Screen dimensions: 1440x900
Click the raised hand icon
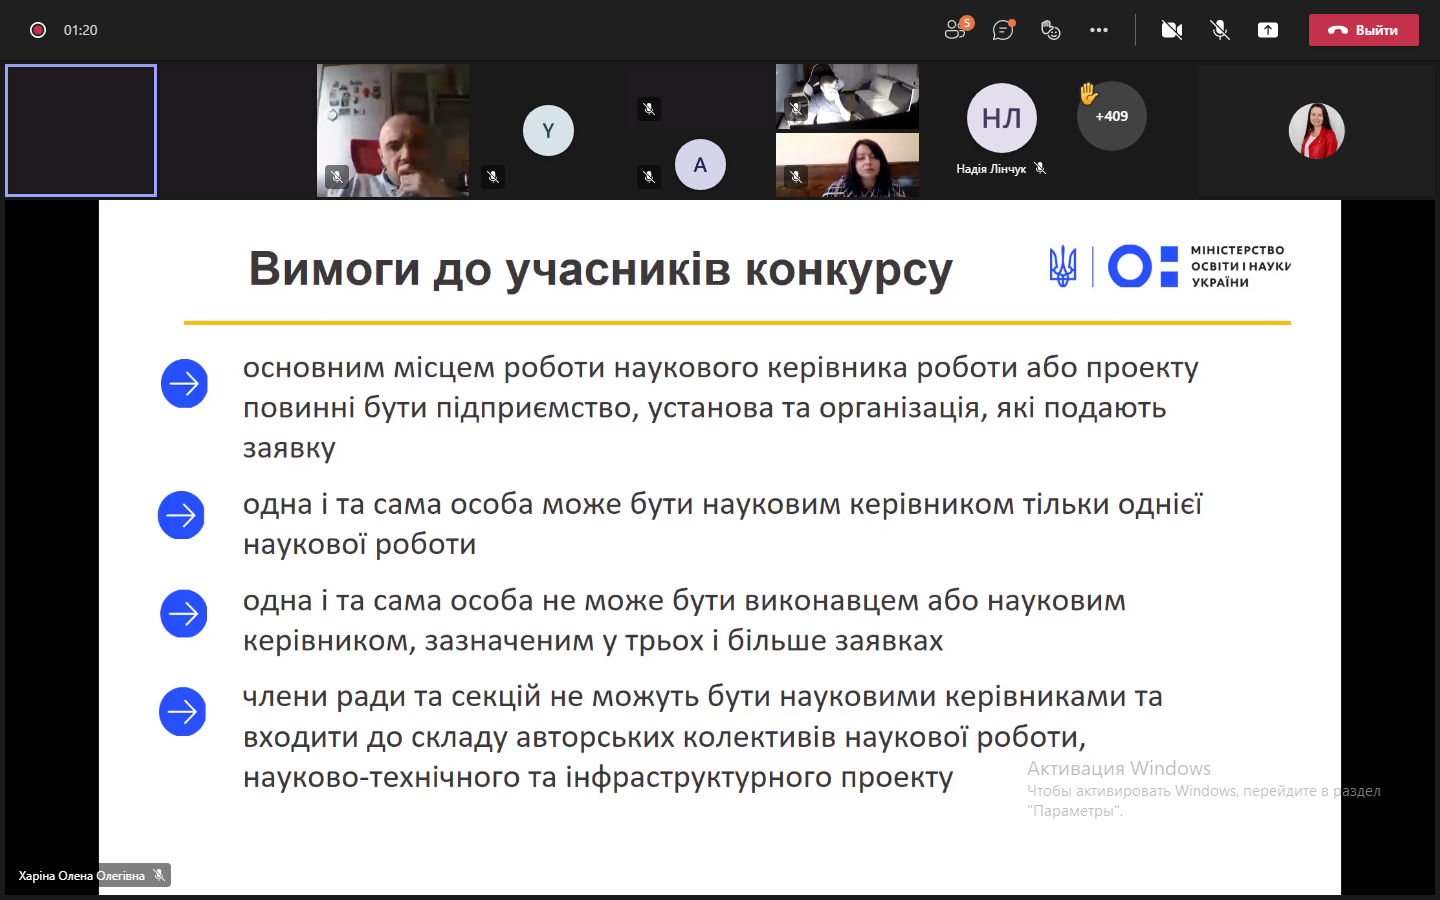click(x=1088, y=94)
